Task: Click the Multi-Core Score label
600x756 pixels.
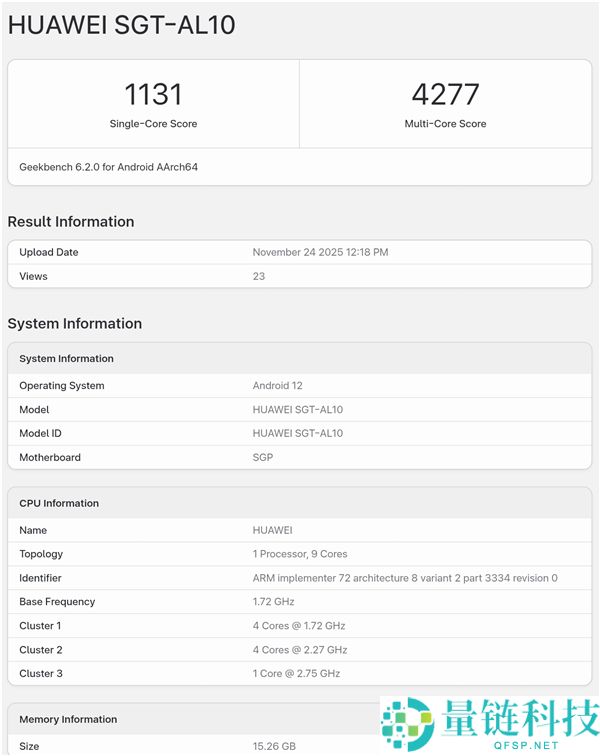Action: [445, 124]
